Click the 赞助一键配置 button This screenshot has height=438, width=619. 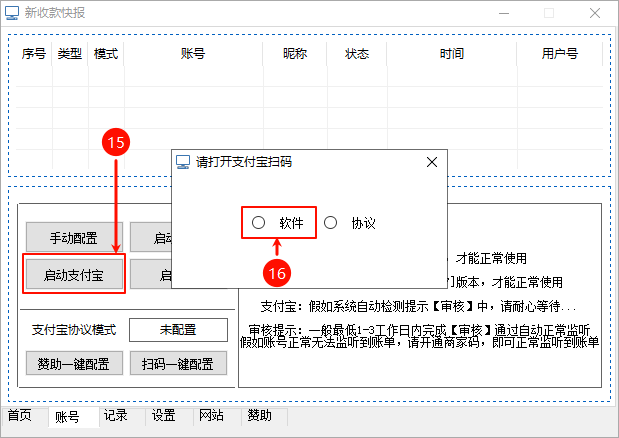74,363
